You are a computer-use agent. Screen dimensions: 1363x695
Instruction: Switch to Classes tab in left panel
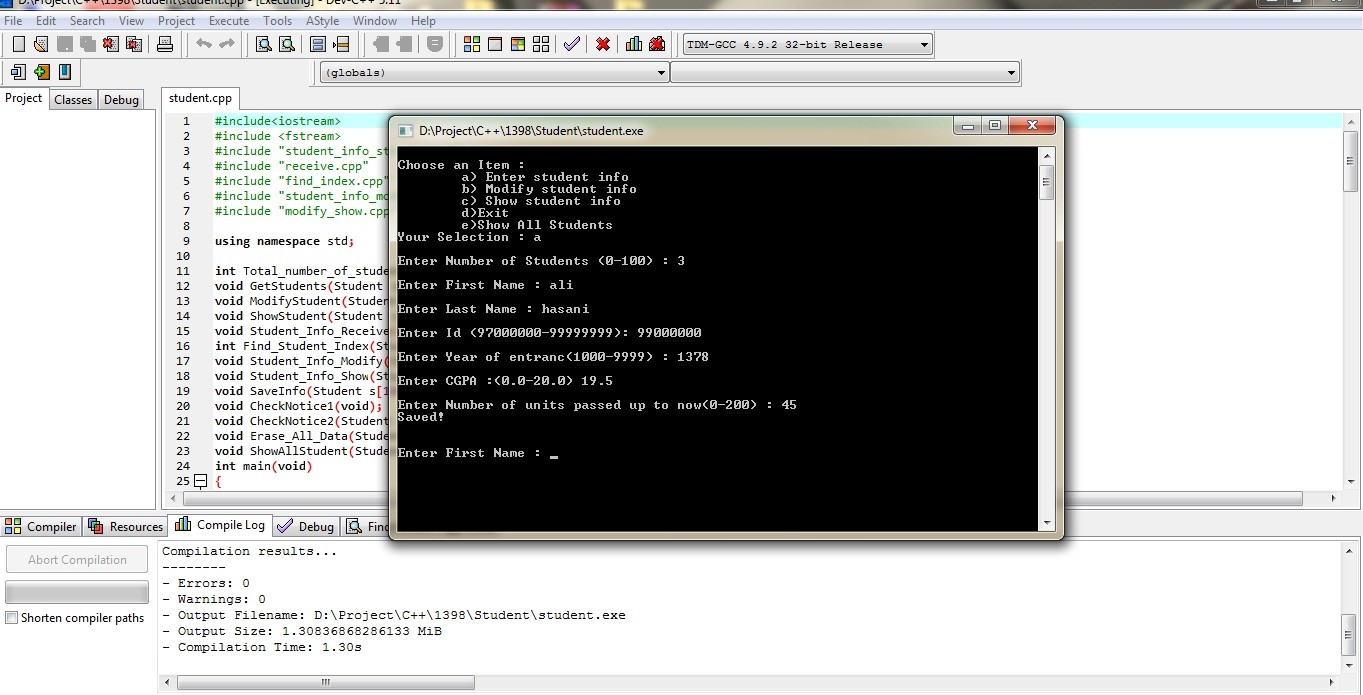coord(73,100)
